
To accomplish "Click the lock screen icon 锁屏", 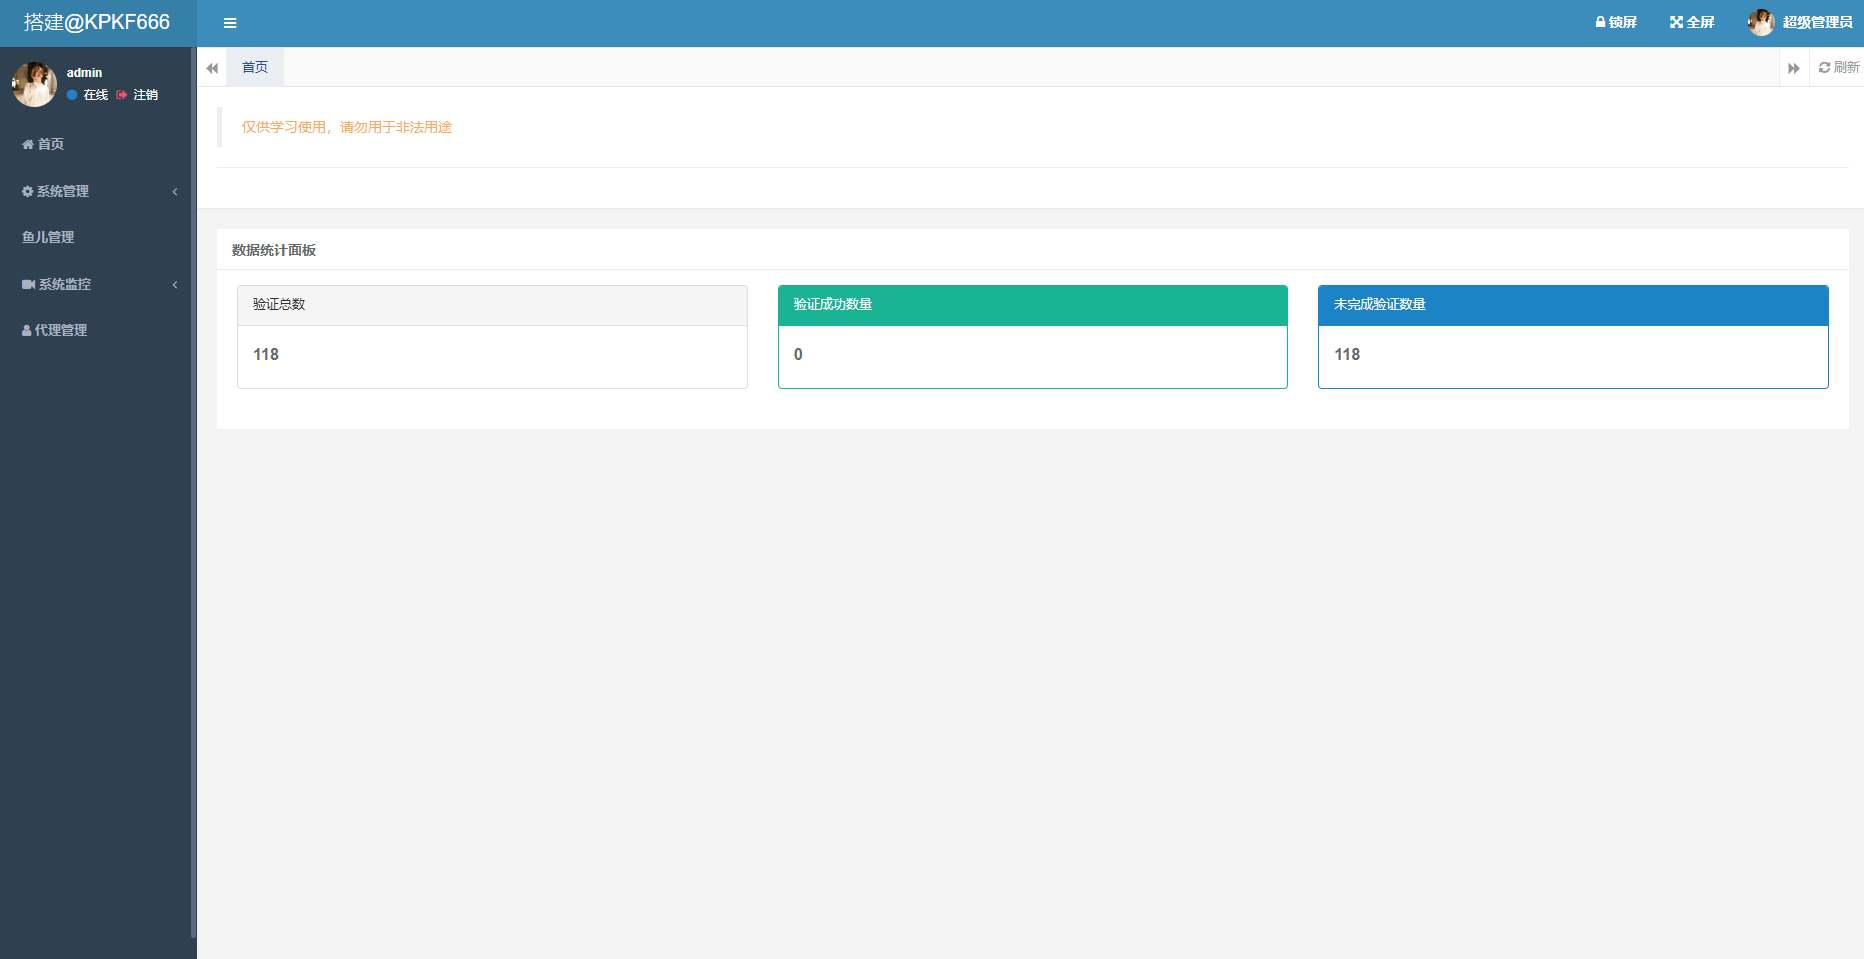I will 1615,22.
